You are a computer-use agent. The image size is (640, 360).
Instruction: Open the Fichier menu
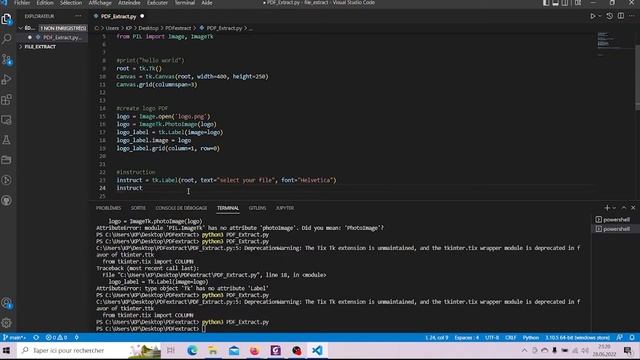(x=22, y=3)
